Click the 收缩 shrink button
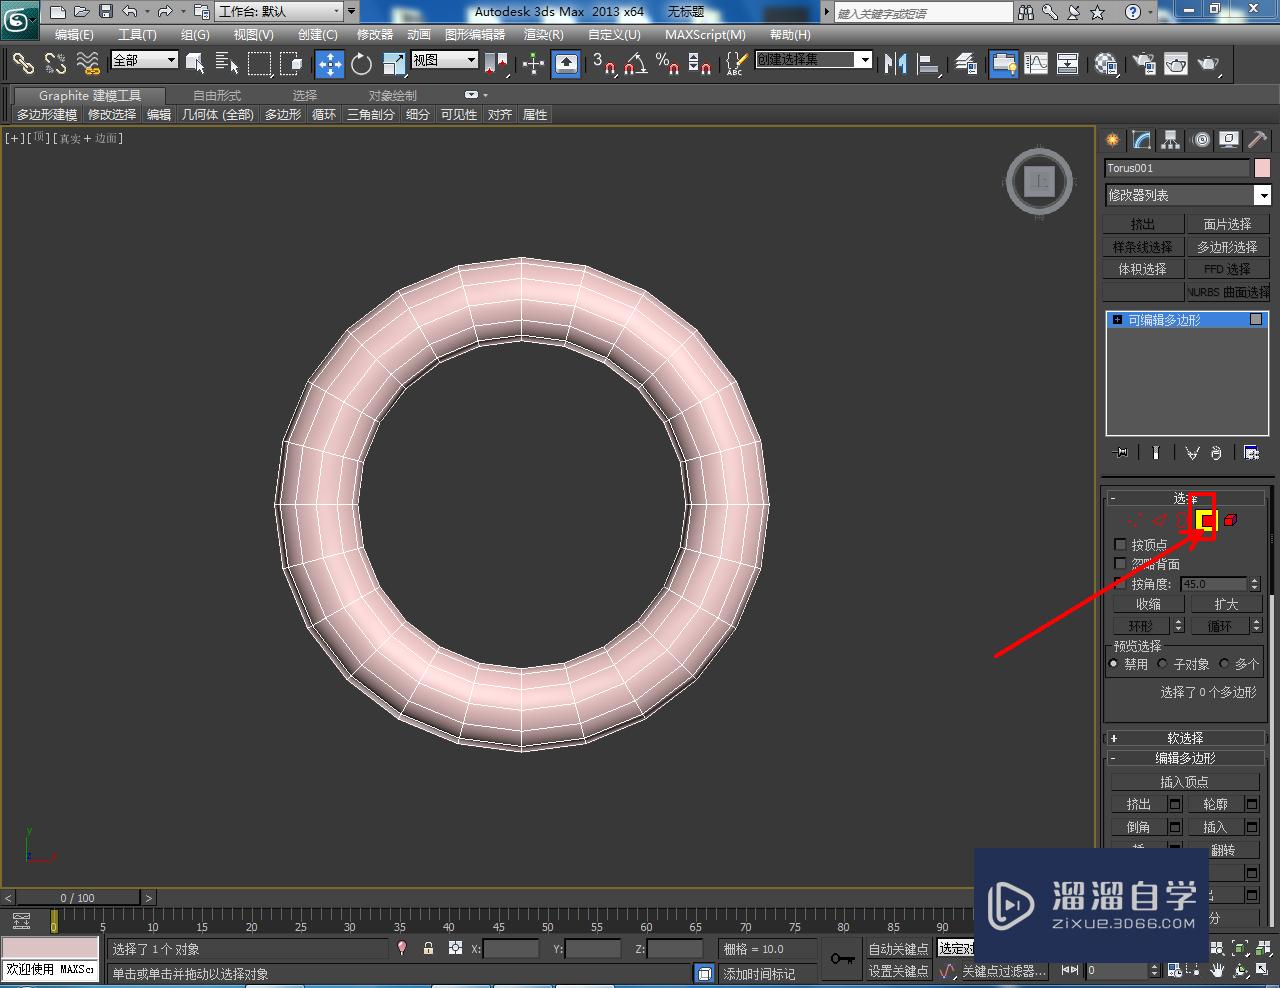 1148,604
